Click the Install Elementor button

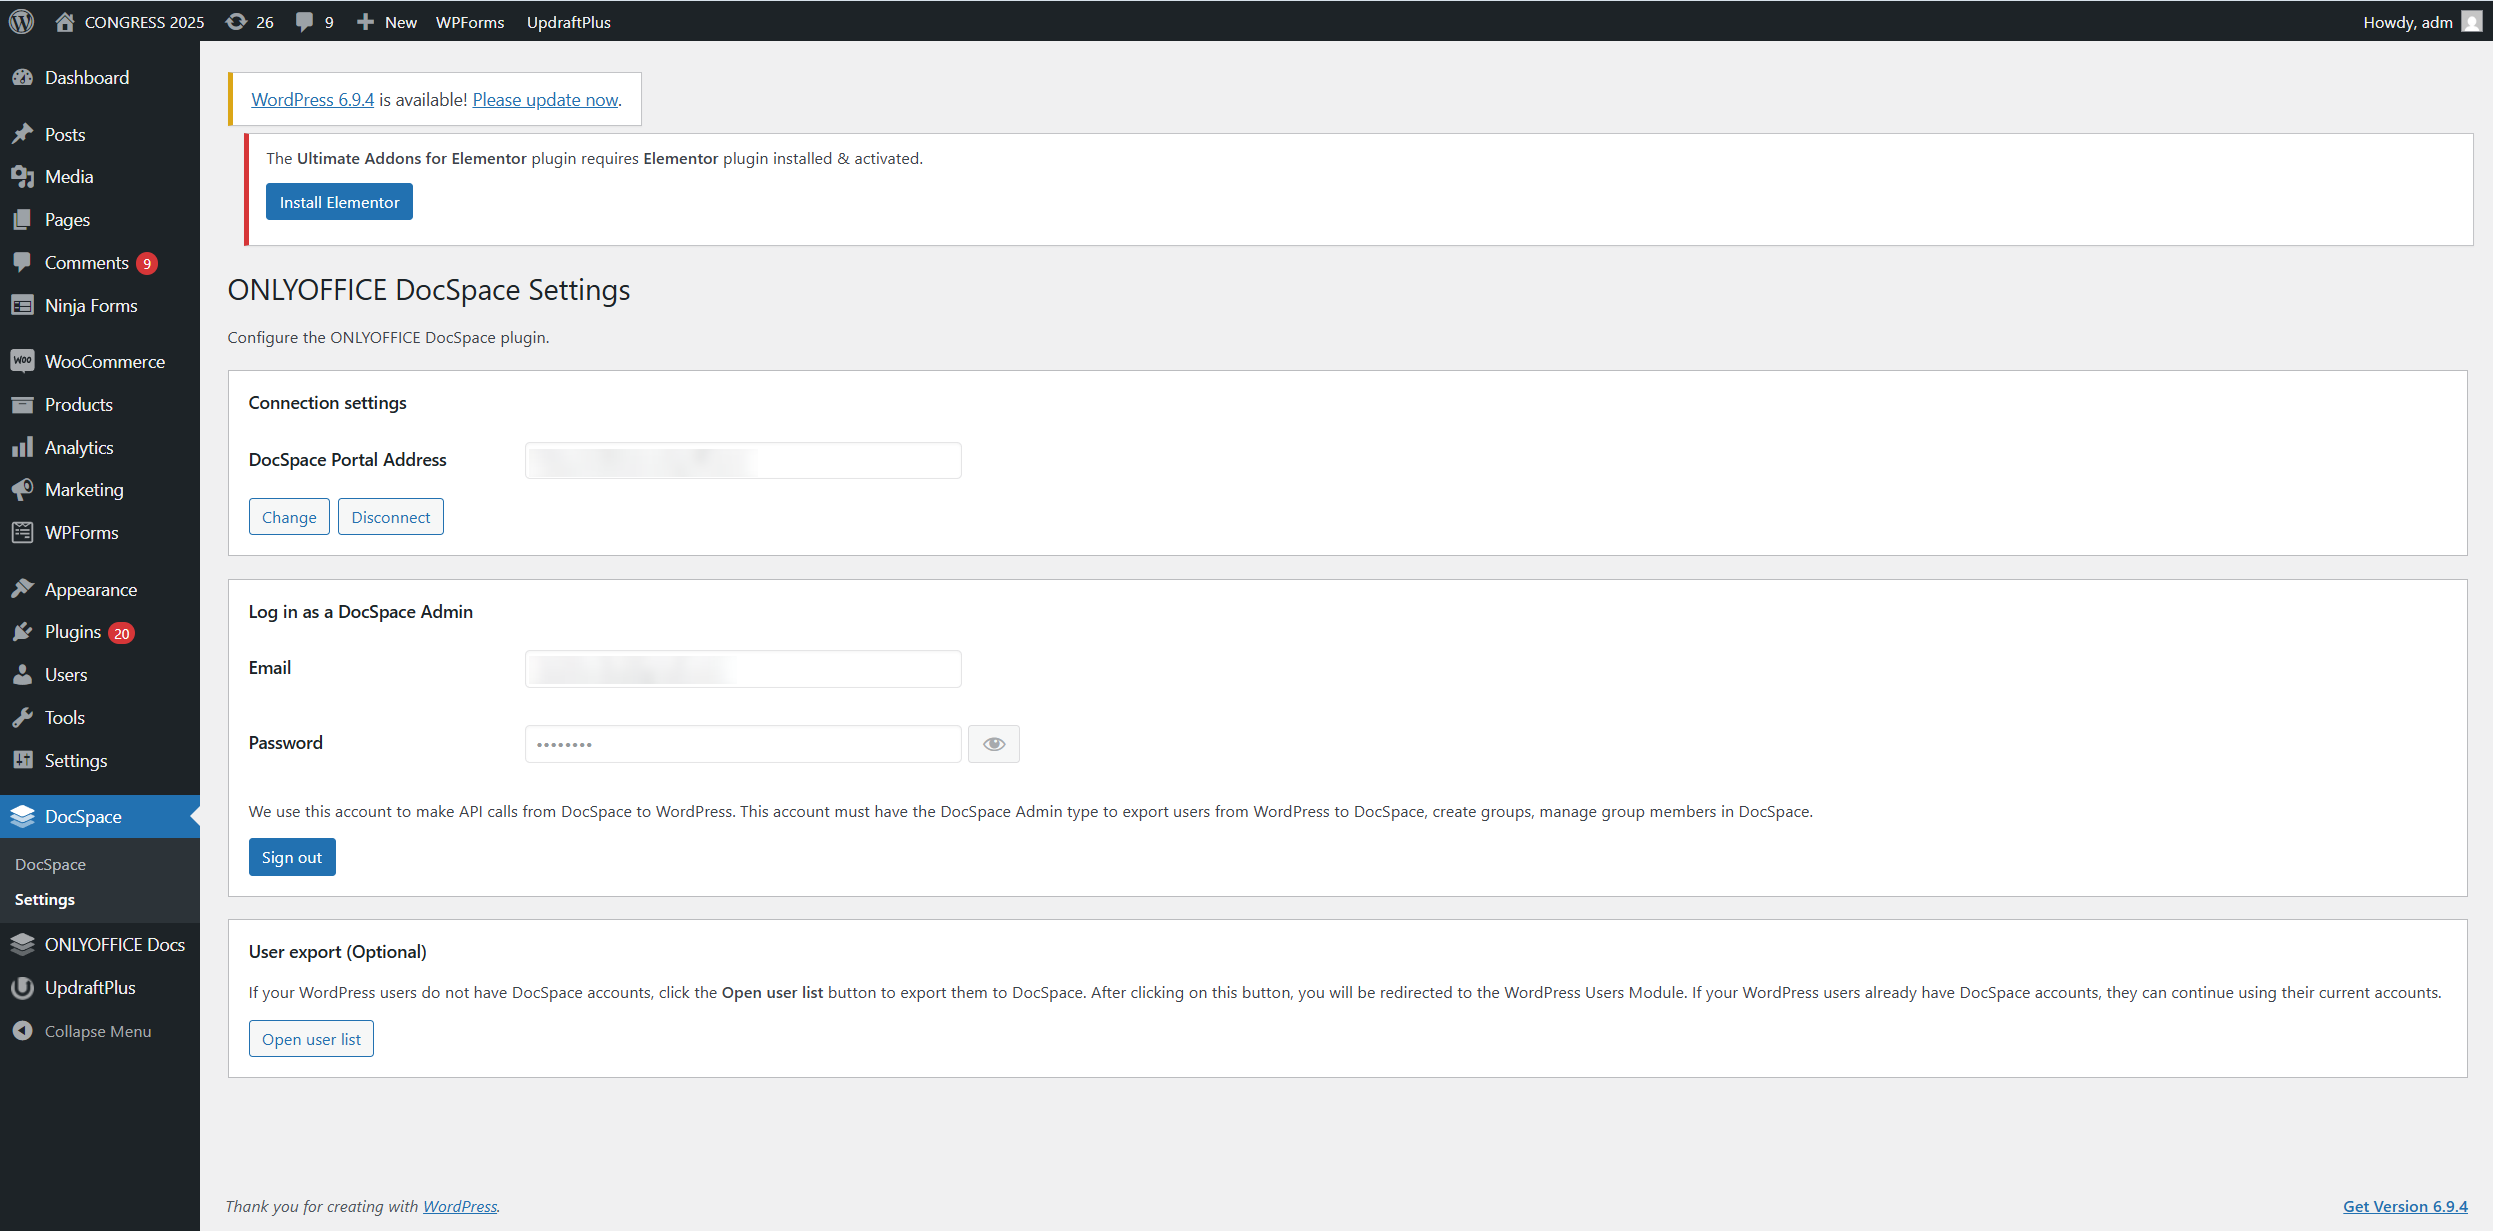pos(339,202)
